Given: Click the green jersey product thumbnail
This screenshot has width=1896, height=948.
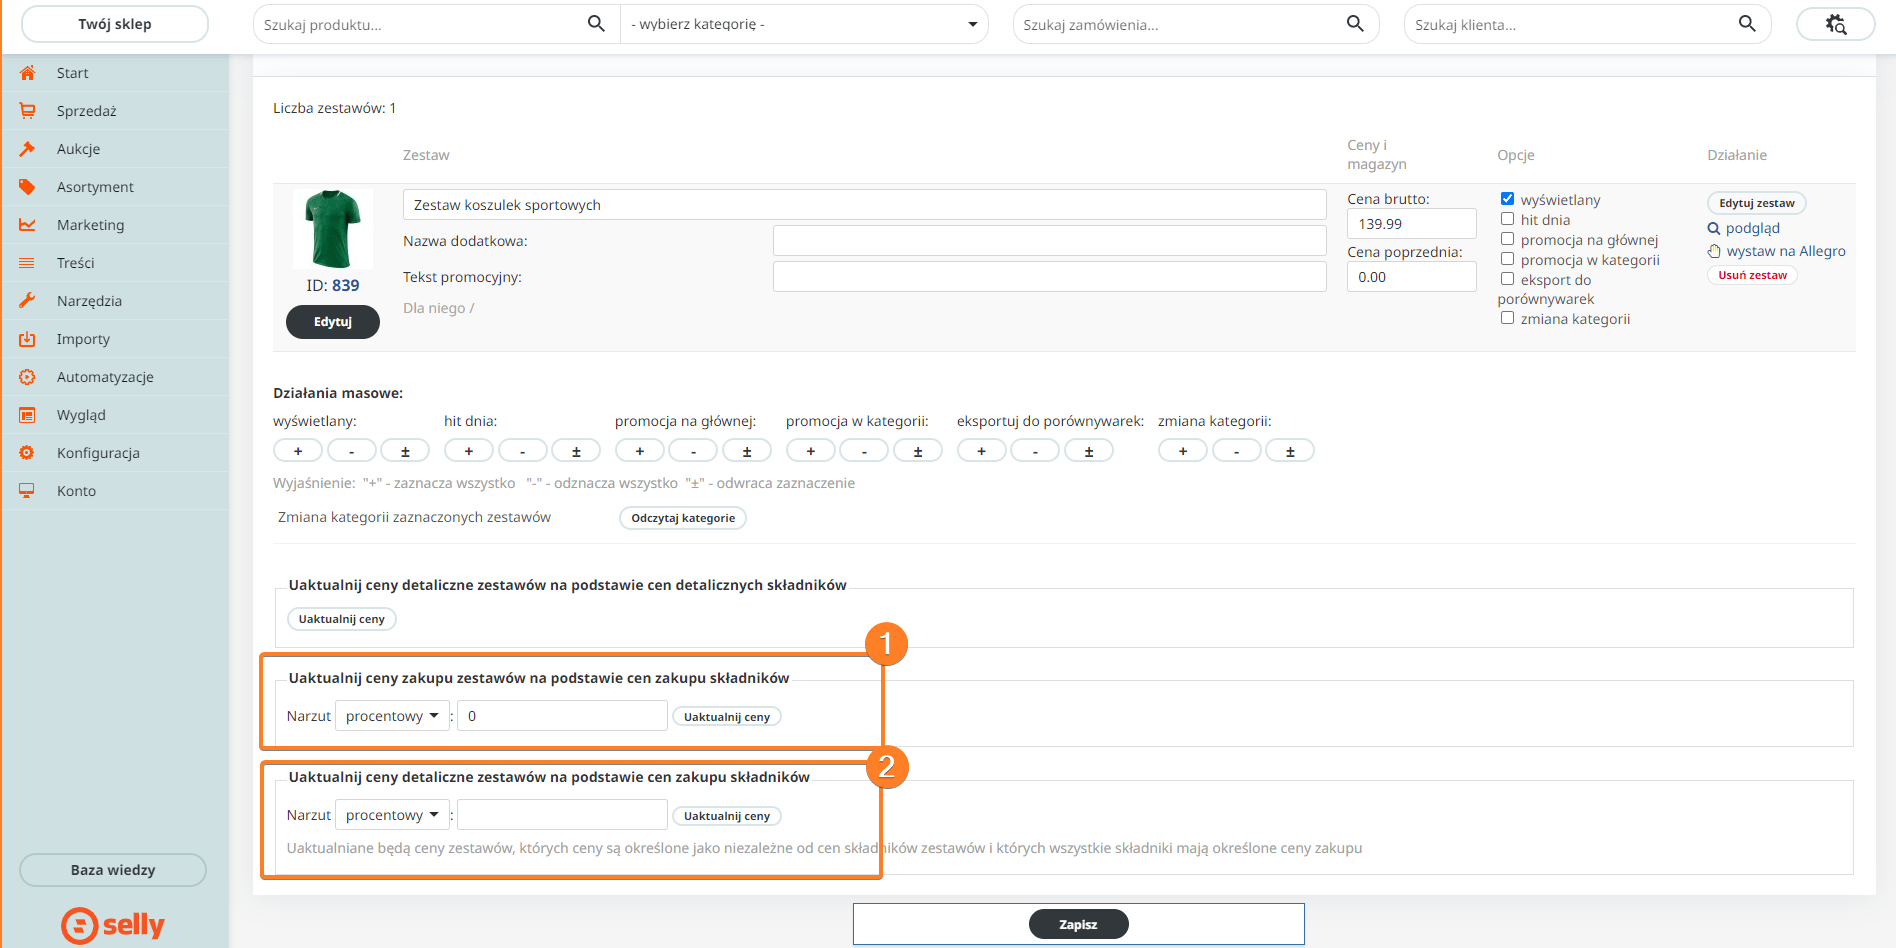Looking at the screenshot, I should pyautogui.click(x=333, y=229).
